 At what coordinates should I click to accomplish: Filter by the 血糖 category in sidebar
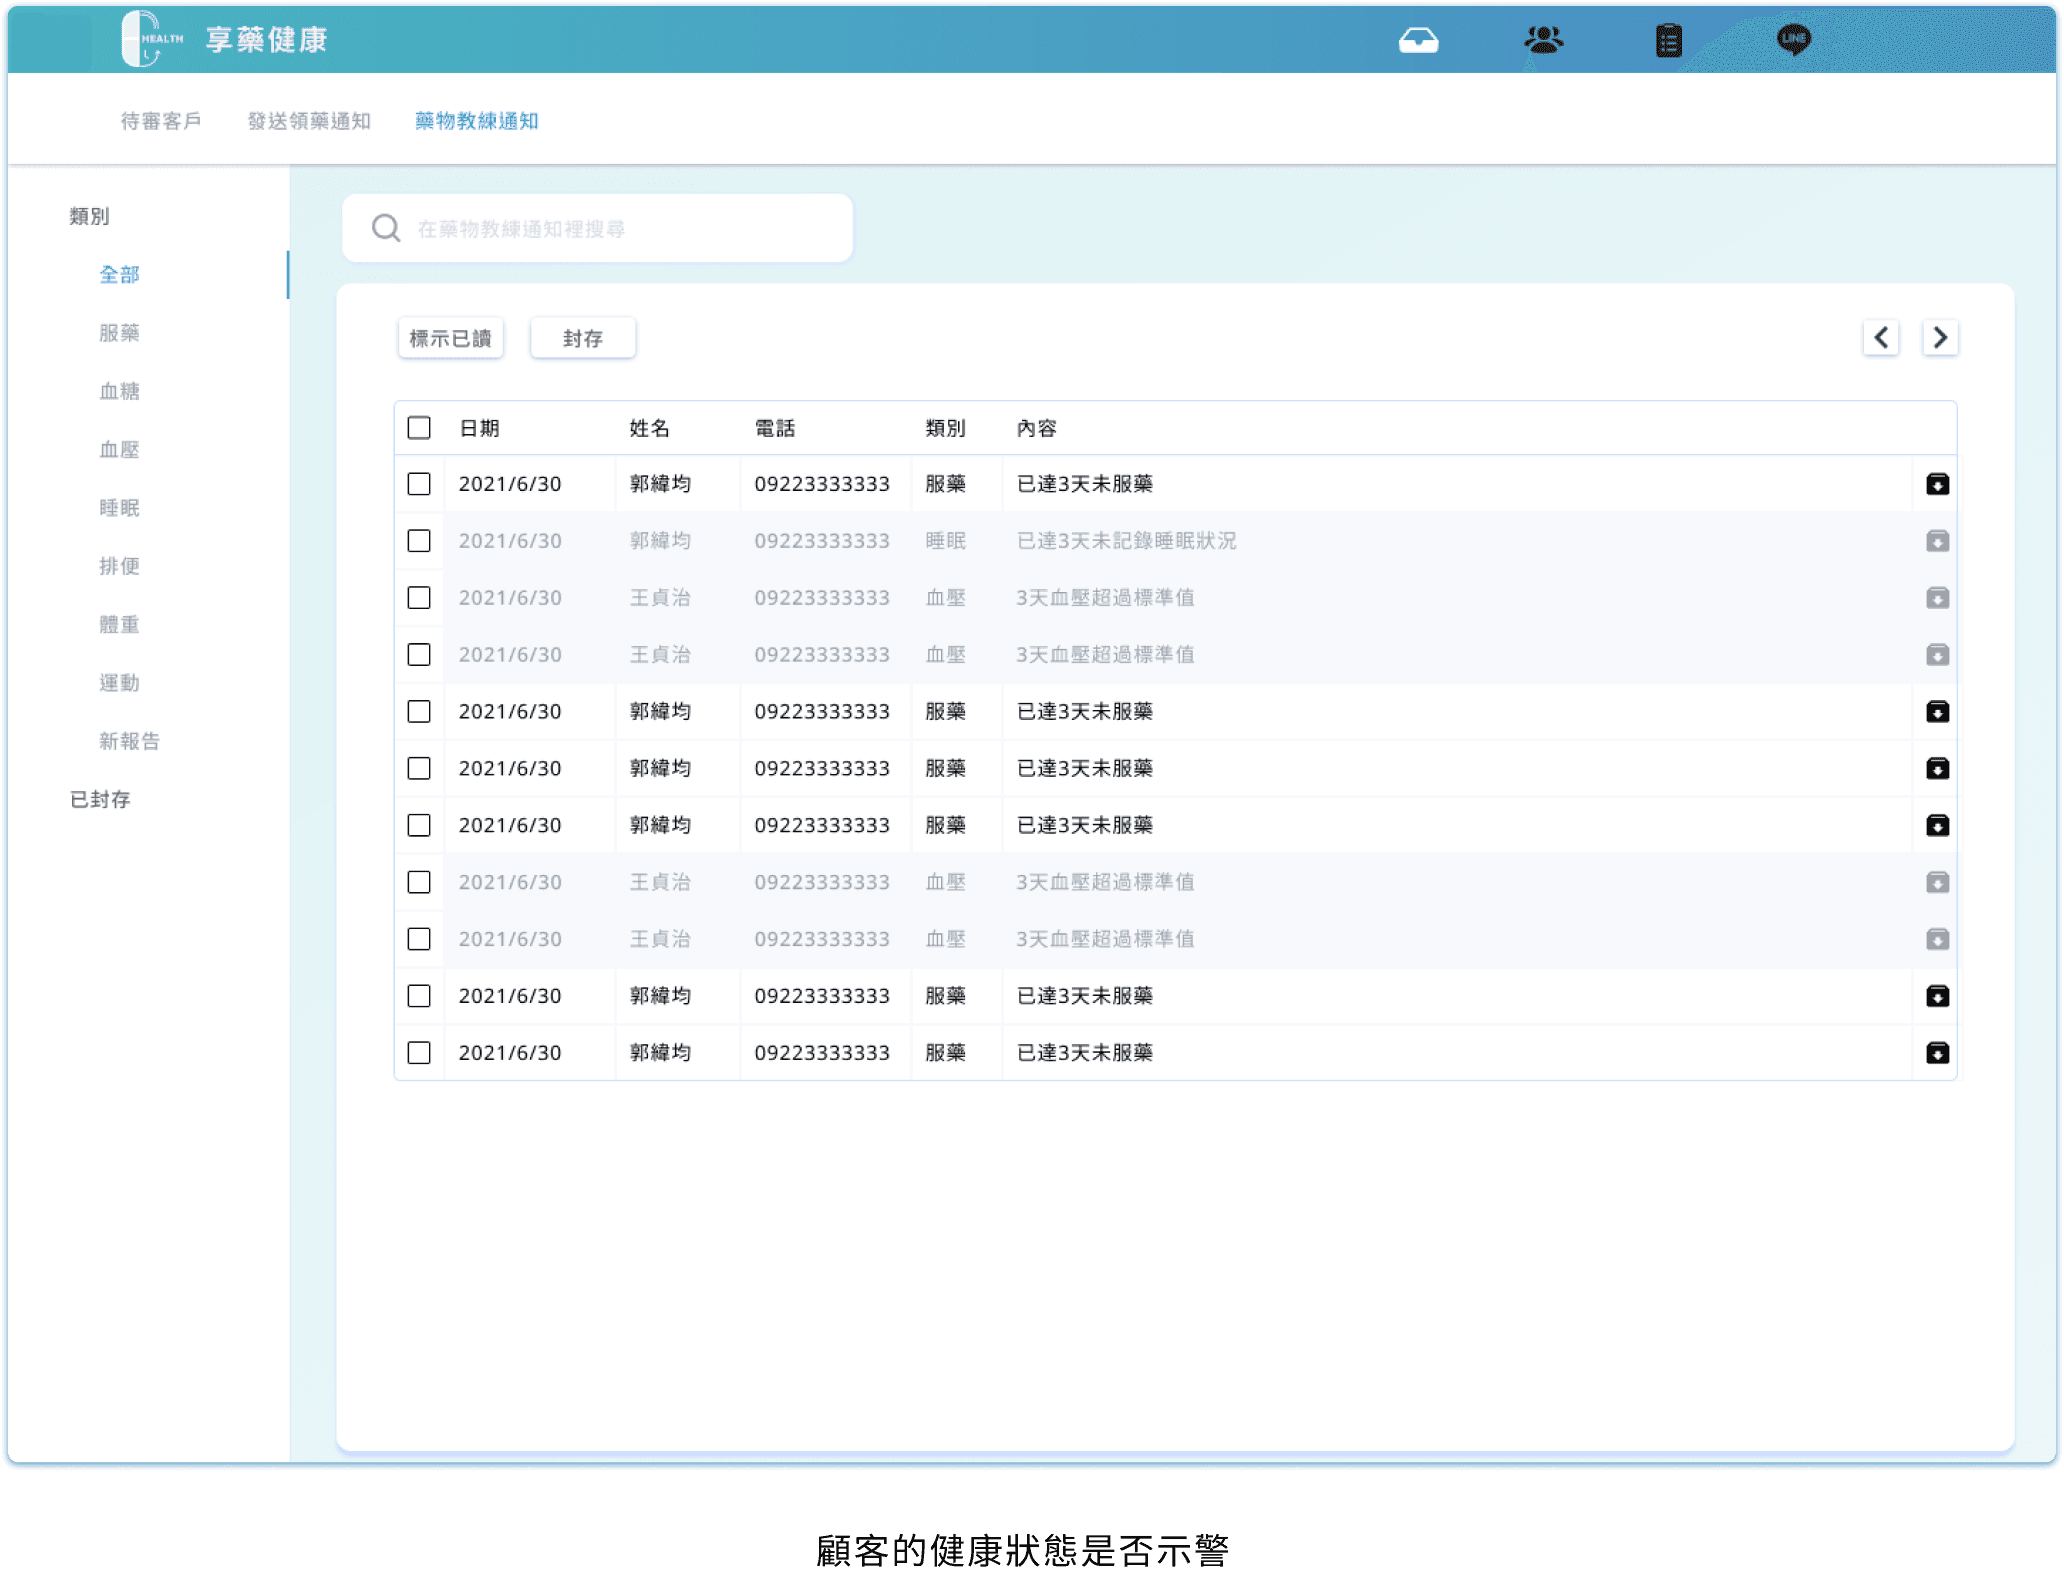(119, 391)
